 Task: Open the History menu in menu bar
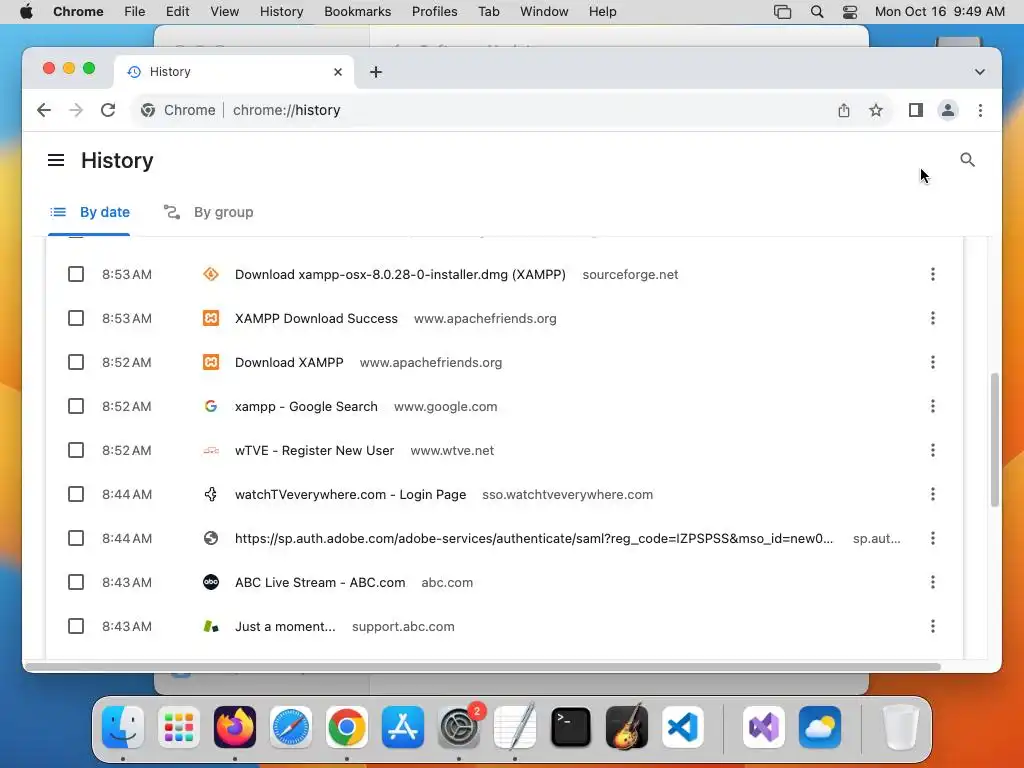tap(281, 12)
